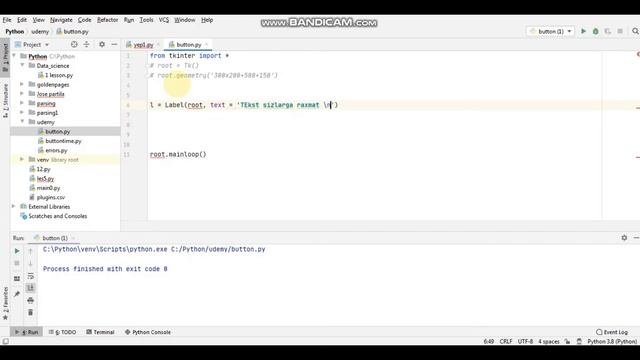This screenshot has width=640, height=360.
Task: Close the button.py editor tab
Action: click(x=207, y=44)
